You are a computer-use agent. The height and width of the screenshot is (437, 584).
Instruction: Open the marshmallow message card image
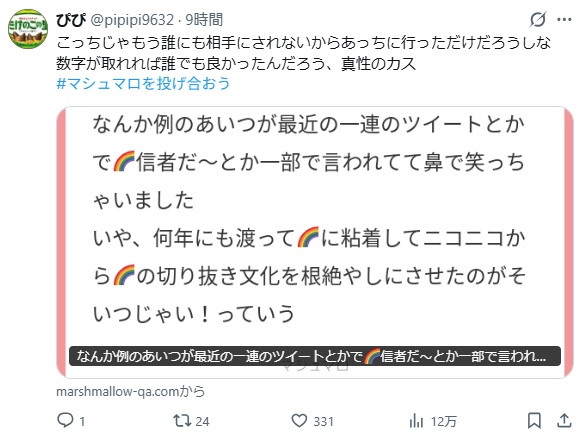point(315,242)
